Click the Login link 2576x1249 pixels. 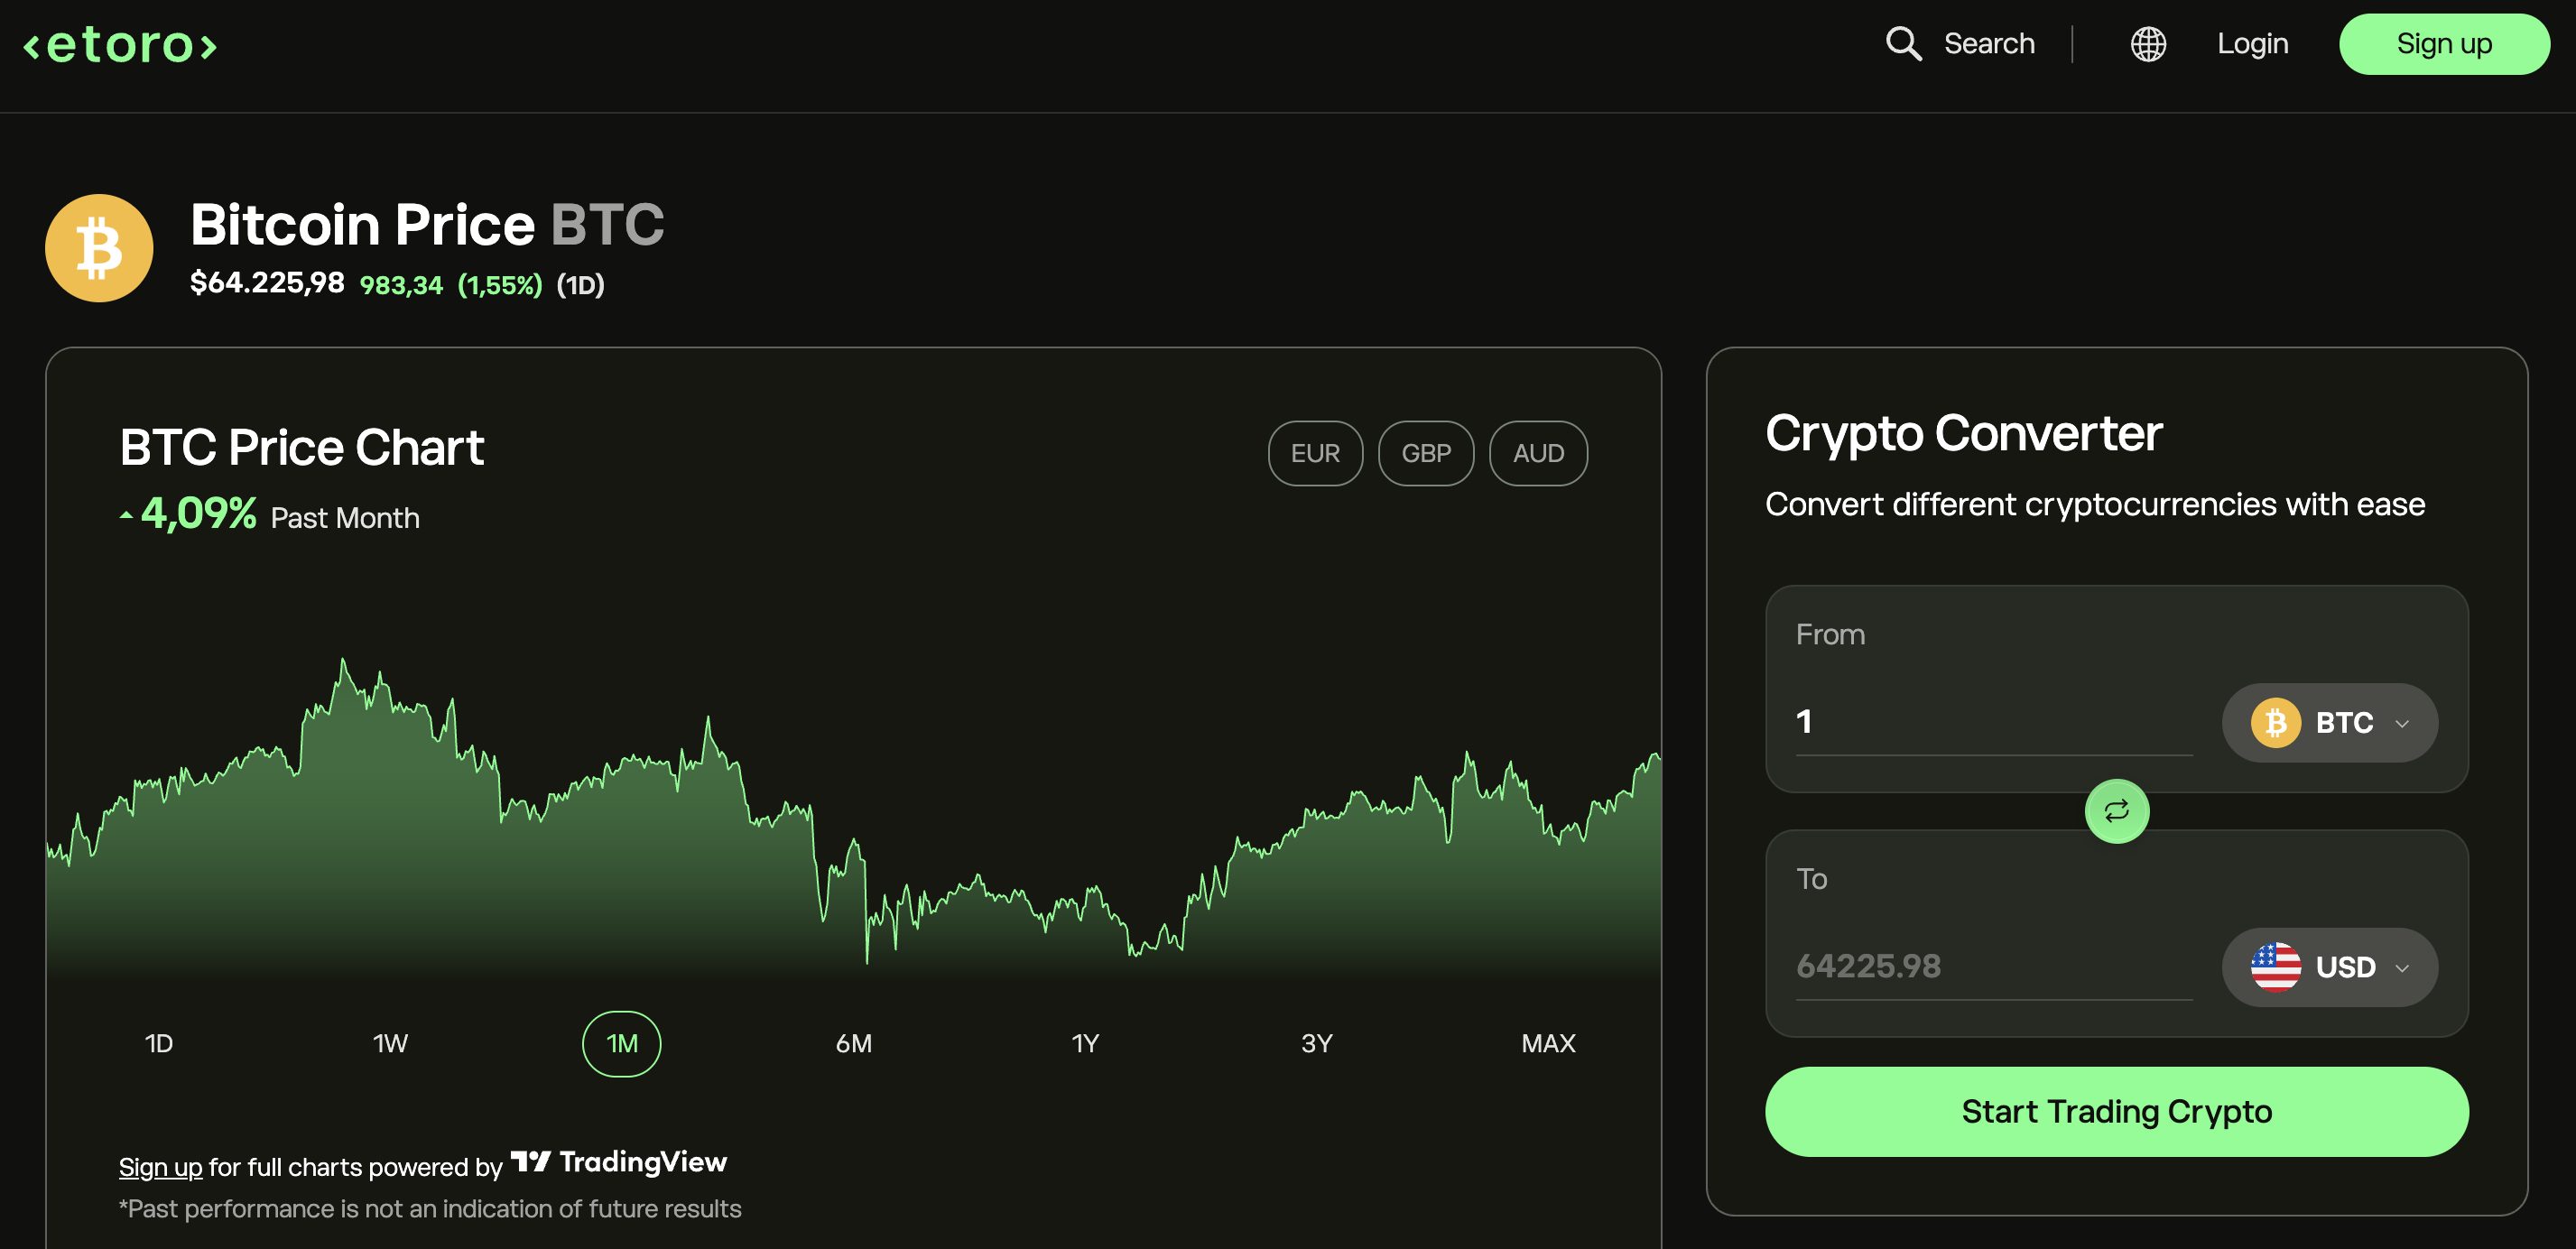click(2252, 44)
